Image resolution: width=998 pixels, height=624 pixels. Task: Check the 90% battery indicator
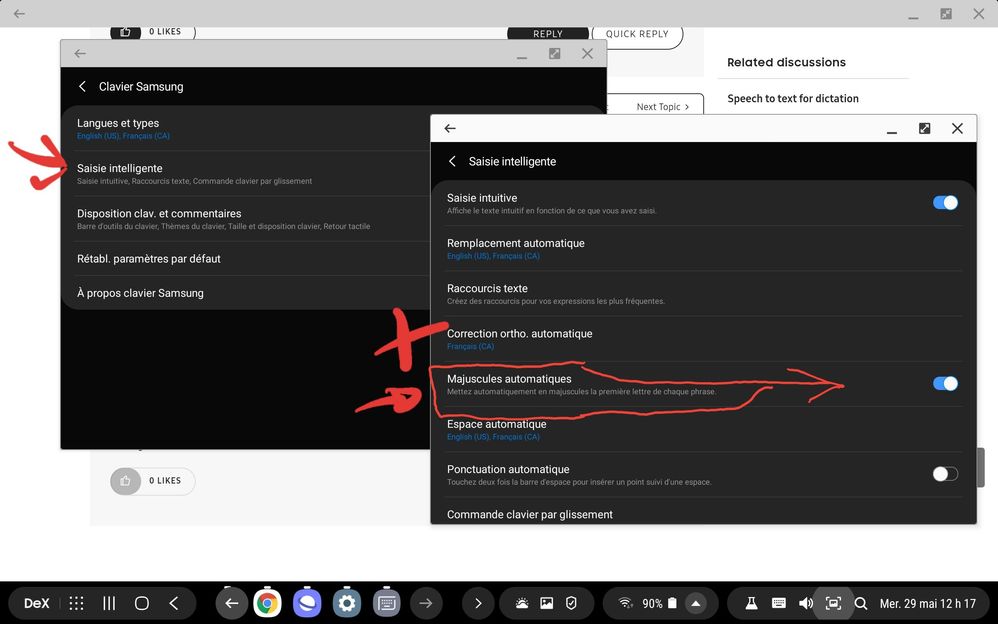tap(659, 603)
